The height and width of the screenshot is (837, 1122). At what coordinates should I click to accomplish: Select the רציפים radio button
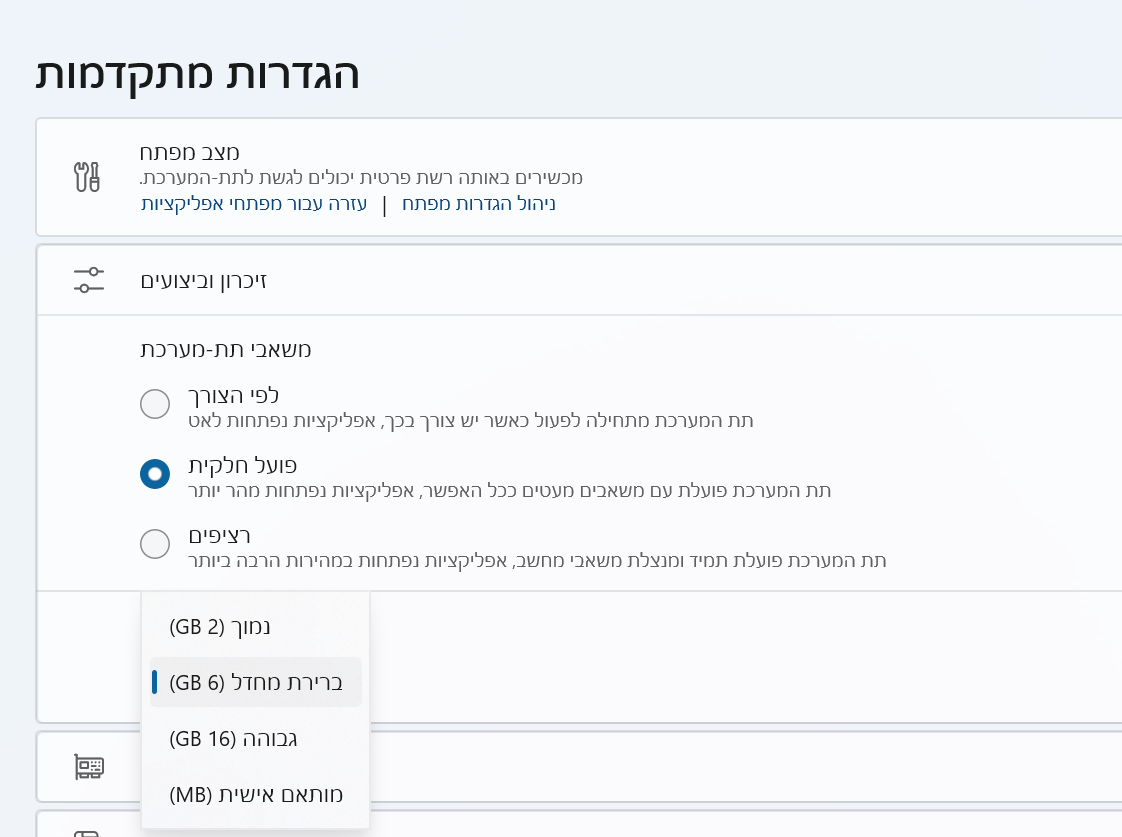[x=155, y=544]
